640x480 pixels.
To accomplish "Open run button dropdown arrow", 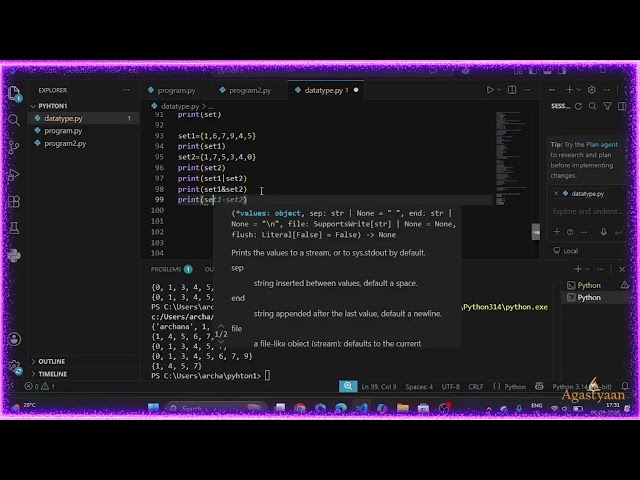I will pyautogui.click(x=499, y=90).
